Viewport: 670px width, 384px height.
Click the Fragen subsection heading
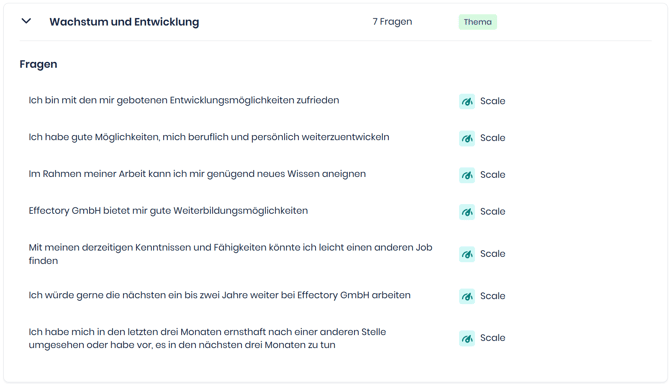[38, 64]
